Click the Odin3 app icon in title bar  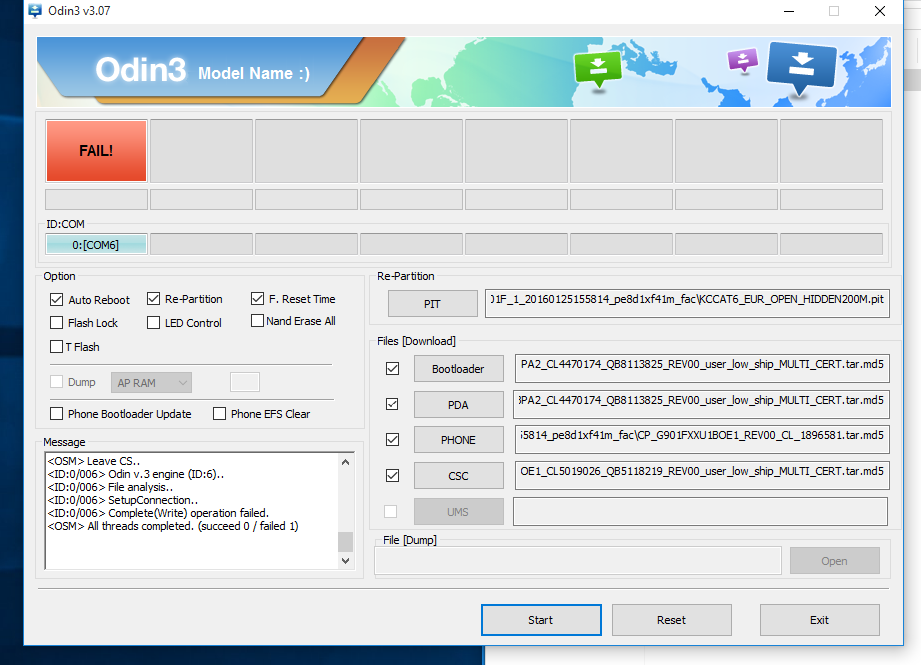35,11
